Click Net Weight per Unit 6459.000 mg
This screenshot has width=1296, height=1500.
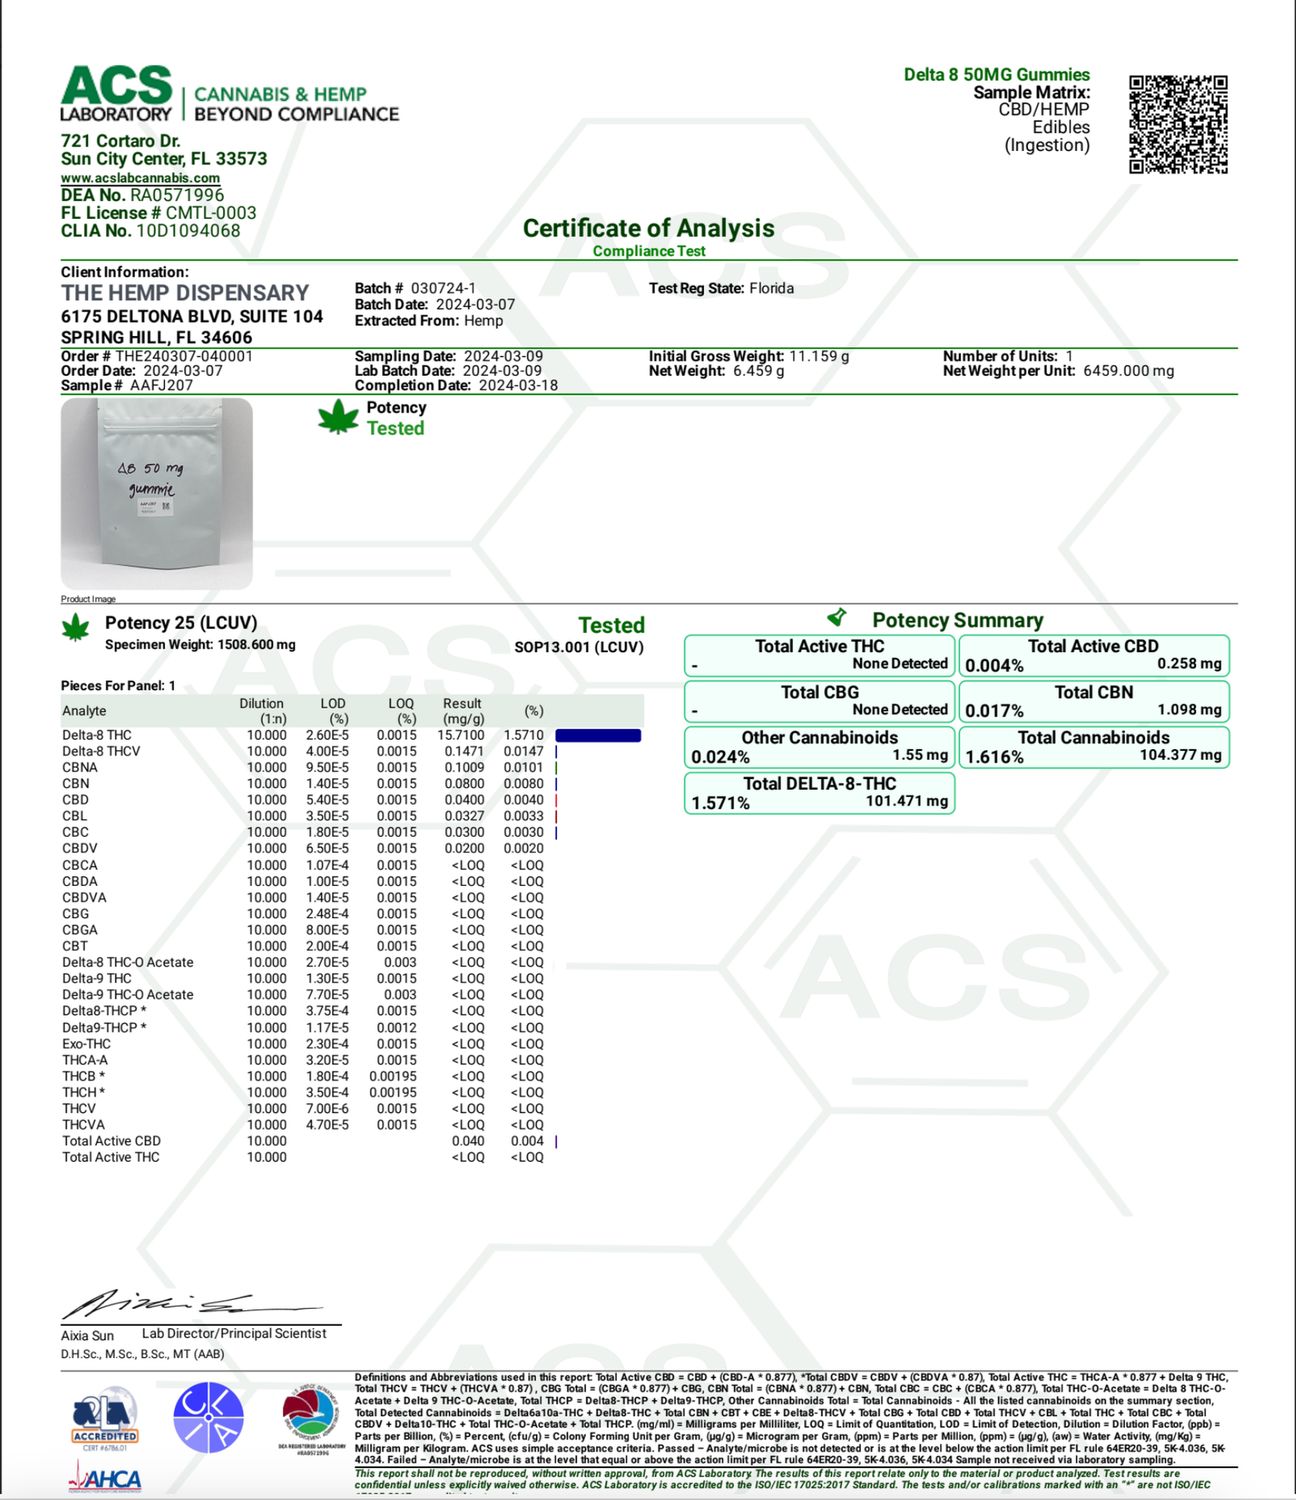(x=1058, y=370)
